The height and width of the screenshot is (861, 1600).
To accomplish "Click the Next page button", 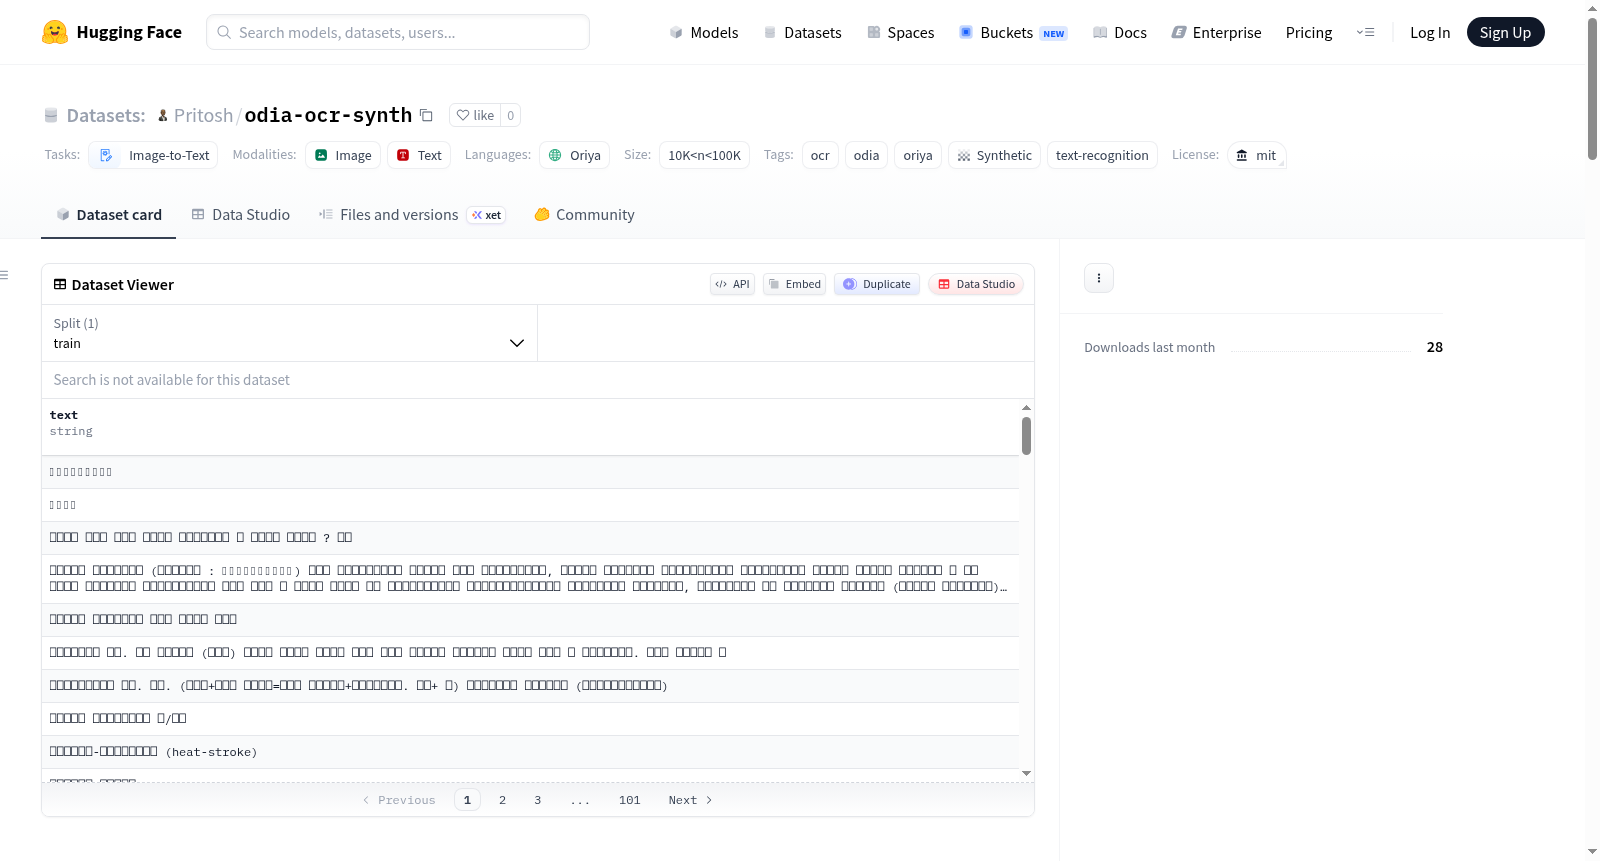I will click(690, 800).
